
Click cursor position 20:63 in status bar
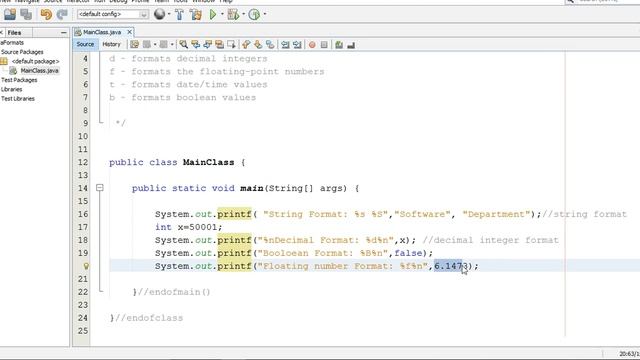pyautogui.click(x=629, y=354)
